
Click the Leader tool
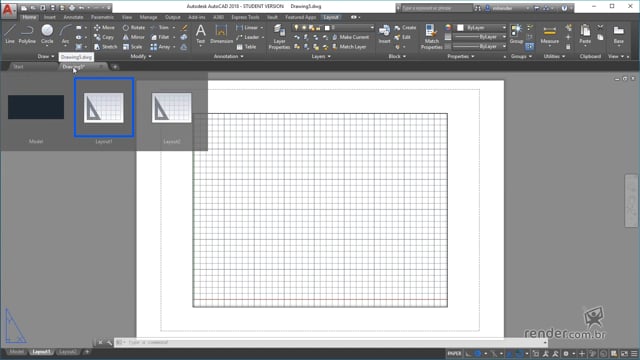coord(247,37)
